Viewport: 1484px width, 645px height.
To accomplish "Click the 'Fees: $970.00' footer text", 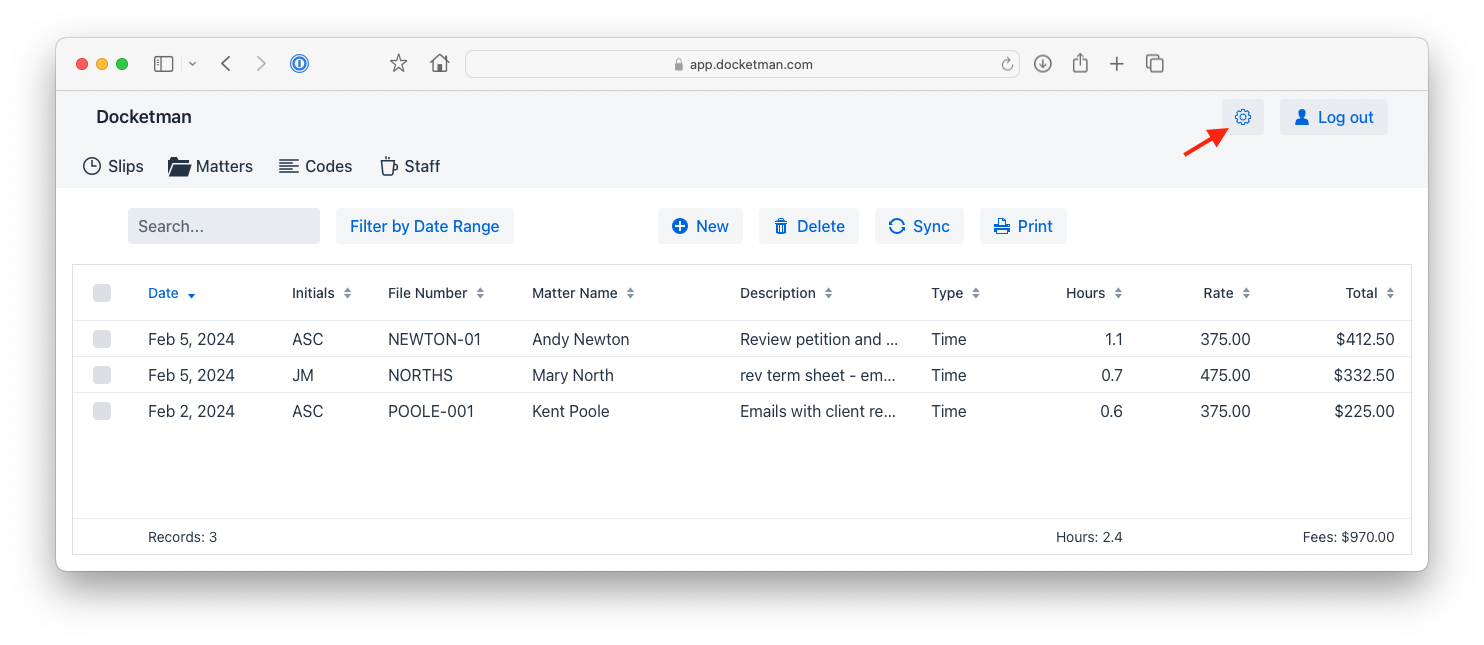I will (x=1348, y=537).
